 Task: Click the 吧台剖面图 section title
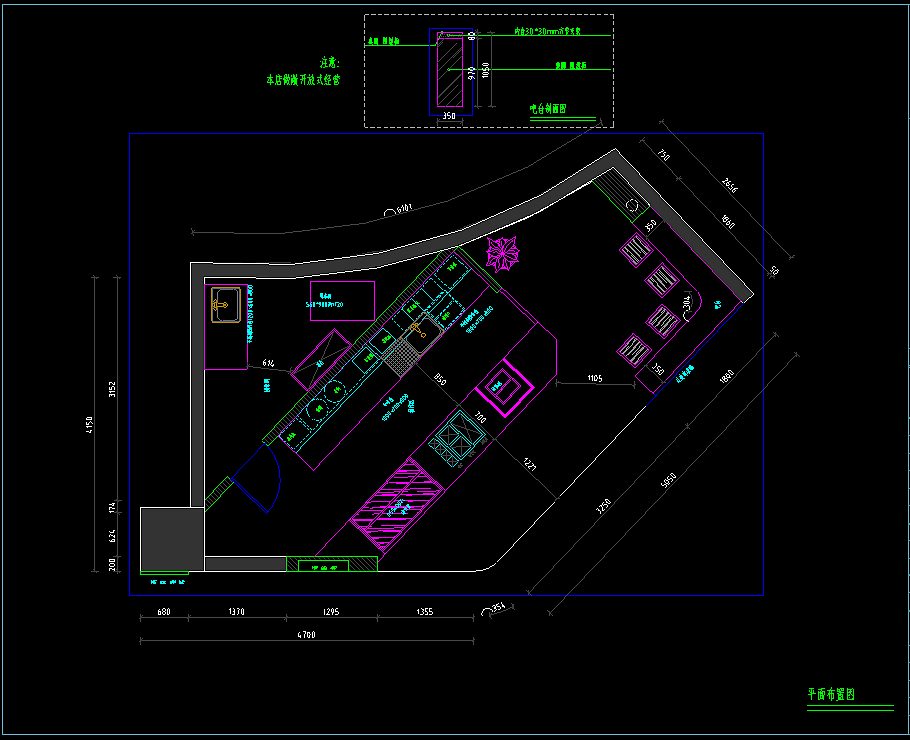coord(548,109)
